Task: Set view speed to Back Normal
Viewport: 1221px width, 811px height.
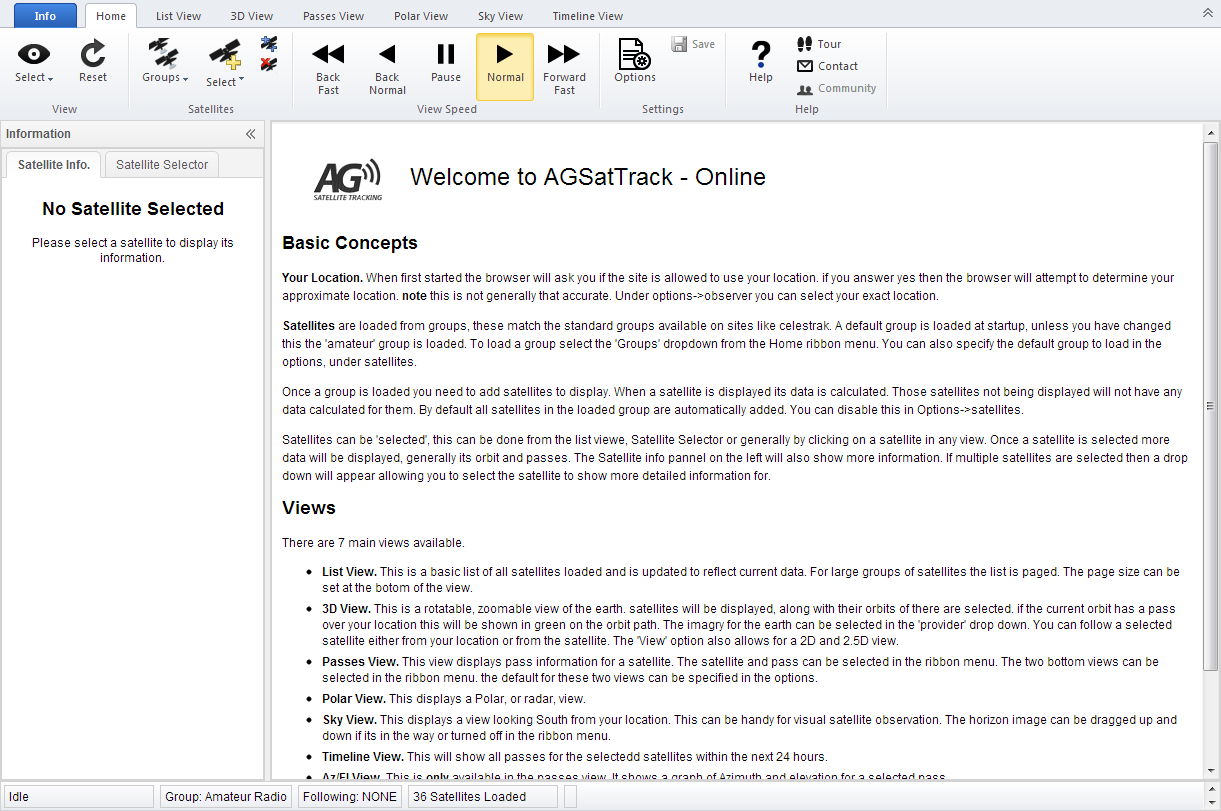Action: 387,68
